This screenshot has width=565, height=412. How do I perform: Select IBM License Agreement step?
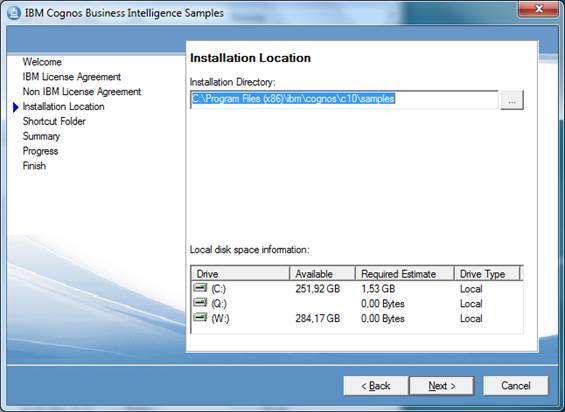coord(72,77)
